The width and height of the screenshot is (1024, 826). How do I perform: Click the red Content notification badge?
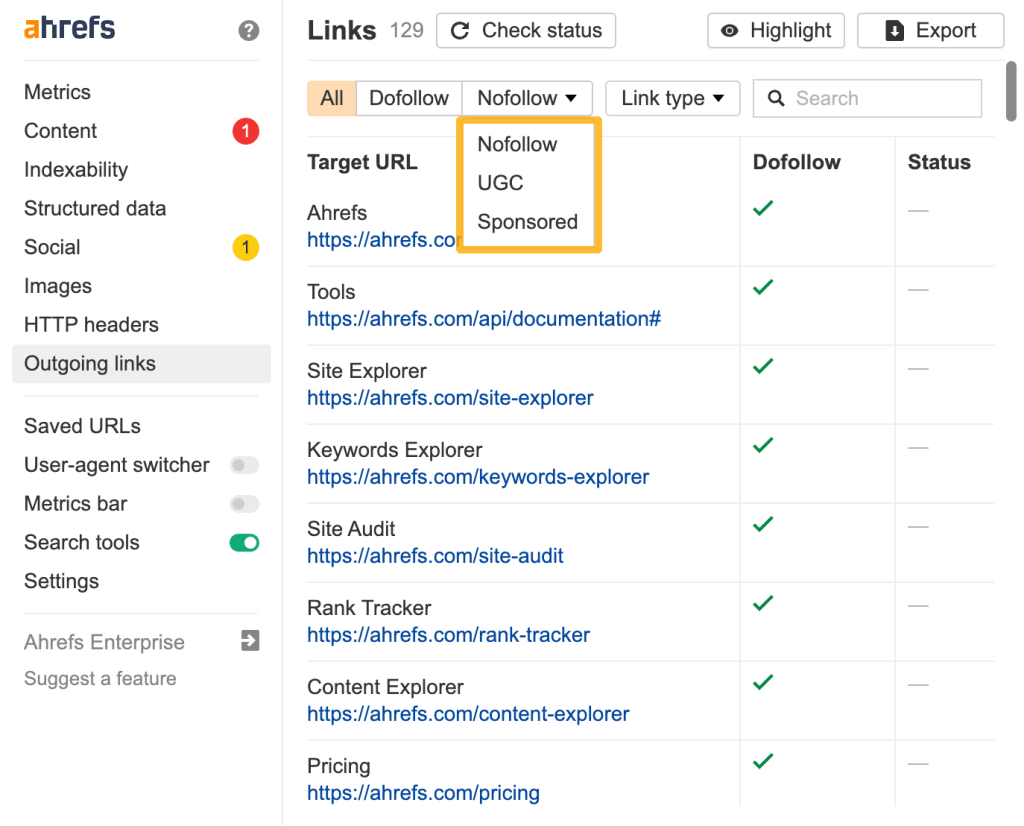[x=245, y=131]
